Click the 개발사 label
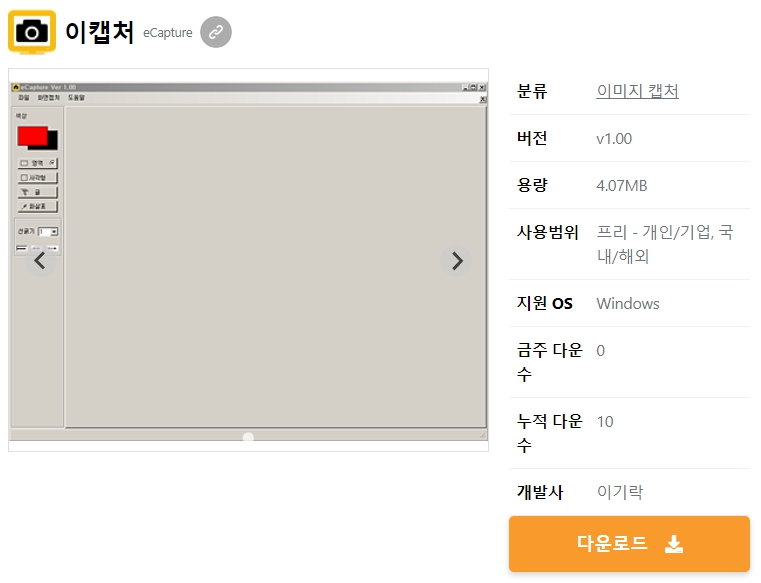Screen dimensions: 761x583 coord(540,492)
